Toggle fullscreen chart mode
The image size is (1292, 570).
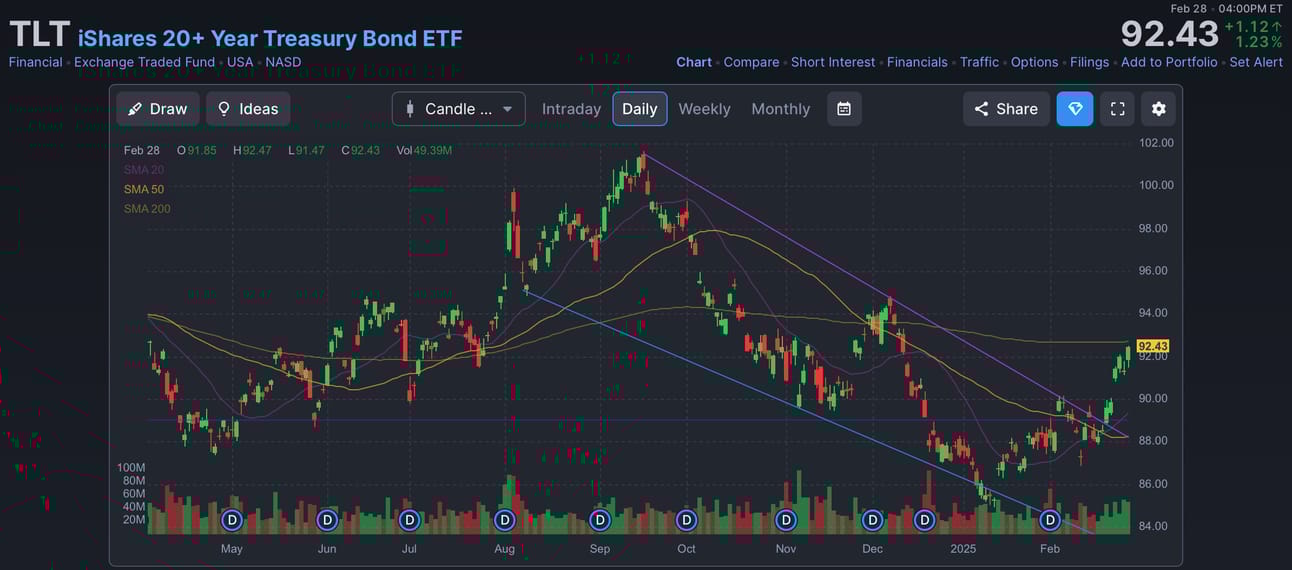coord(1118,109)
